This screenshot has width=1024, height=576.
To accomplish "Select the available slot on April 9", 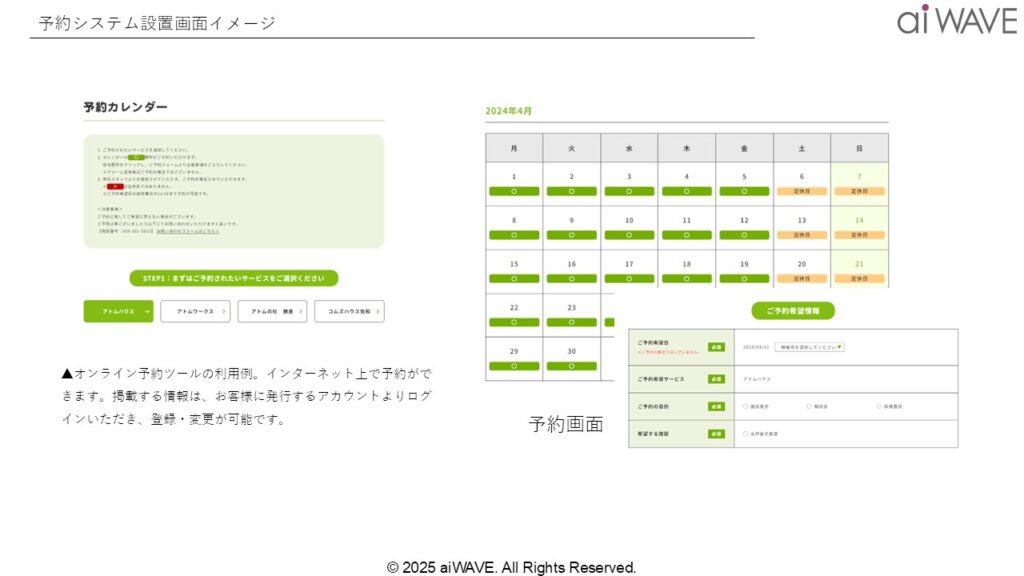I will click(x=571, y=234).
